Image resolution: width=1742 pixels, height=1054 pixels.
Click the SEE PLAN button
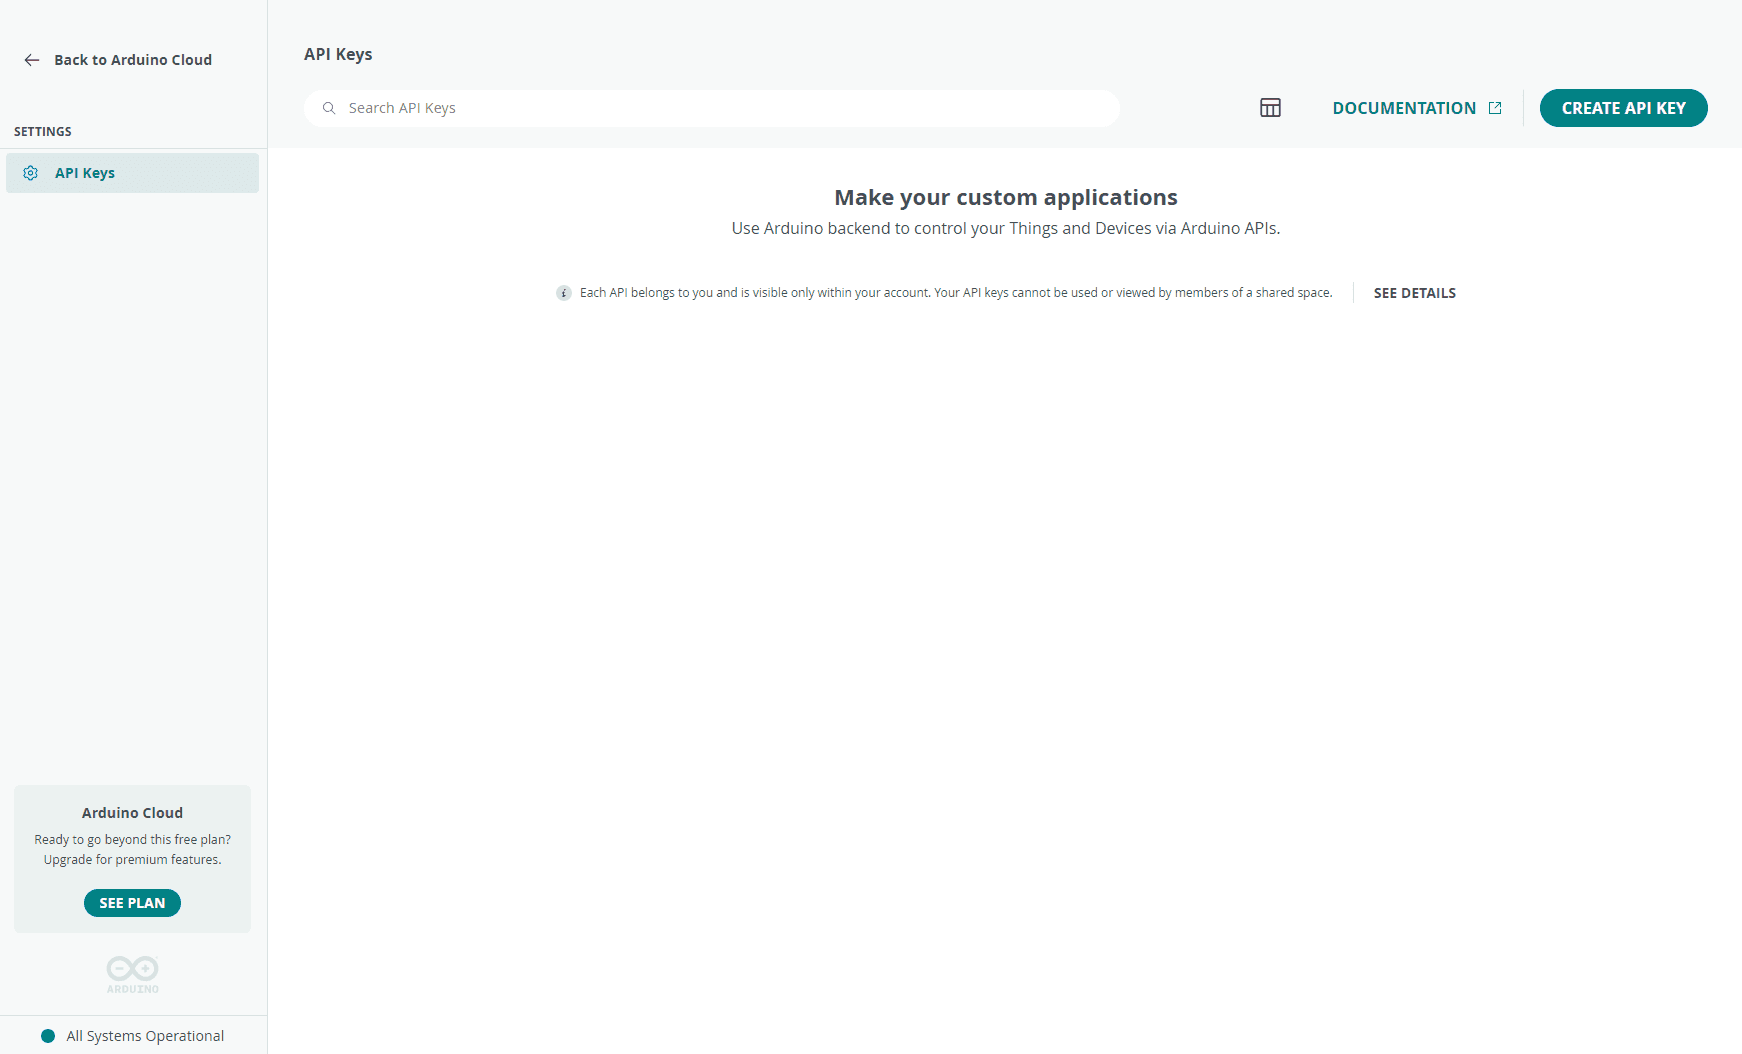[x=132, y=902]
